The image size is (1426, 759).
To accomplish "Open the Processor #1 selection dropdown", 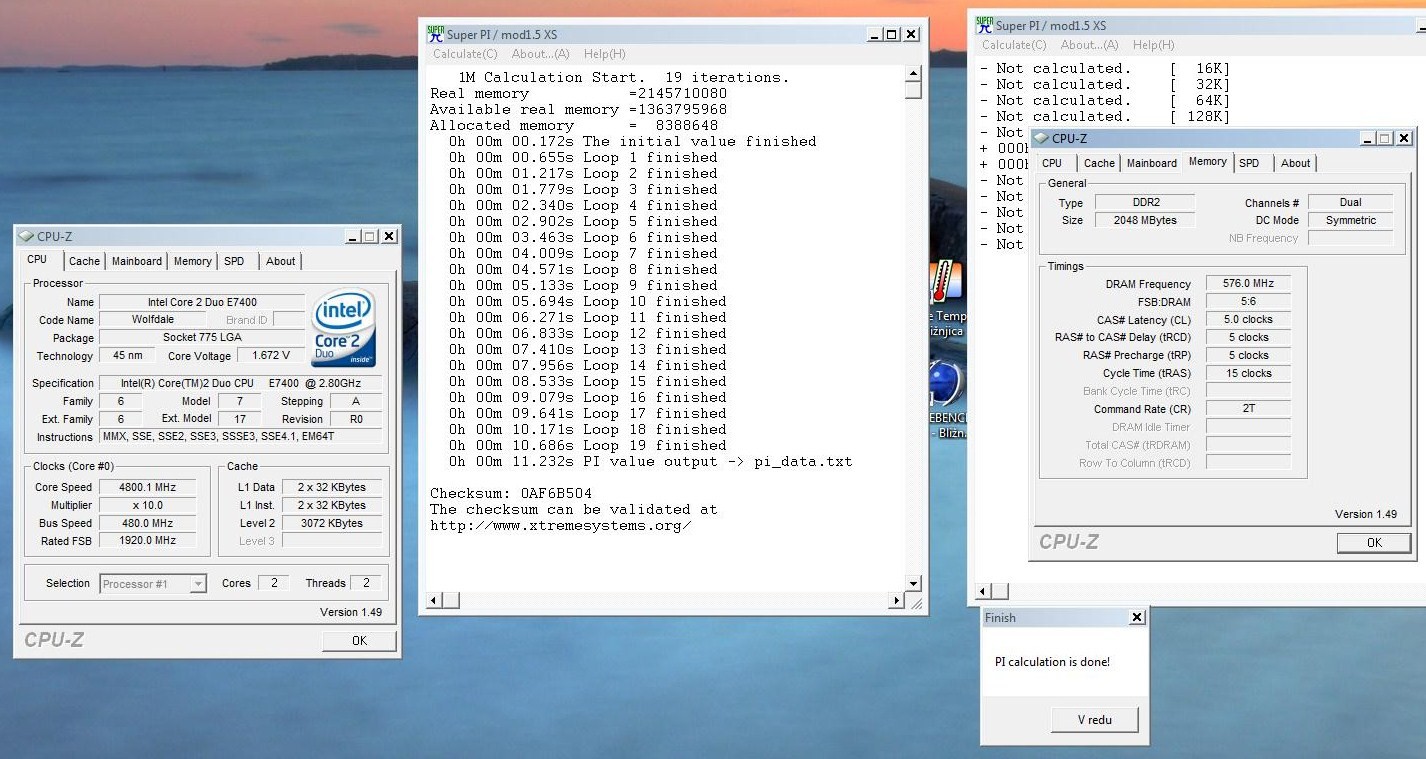I will click(x=153, y=583).
